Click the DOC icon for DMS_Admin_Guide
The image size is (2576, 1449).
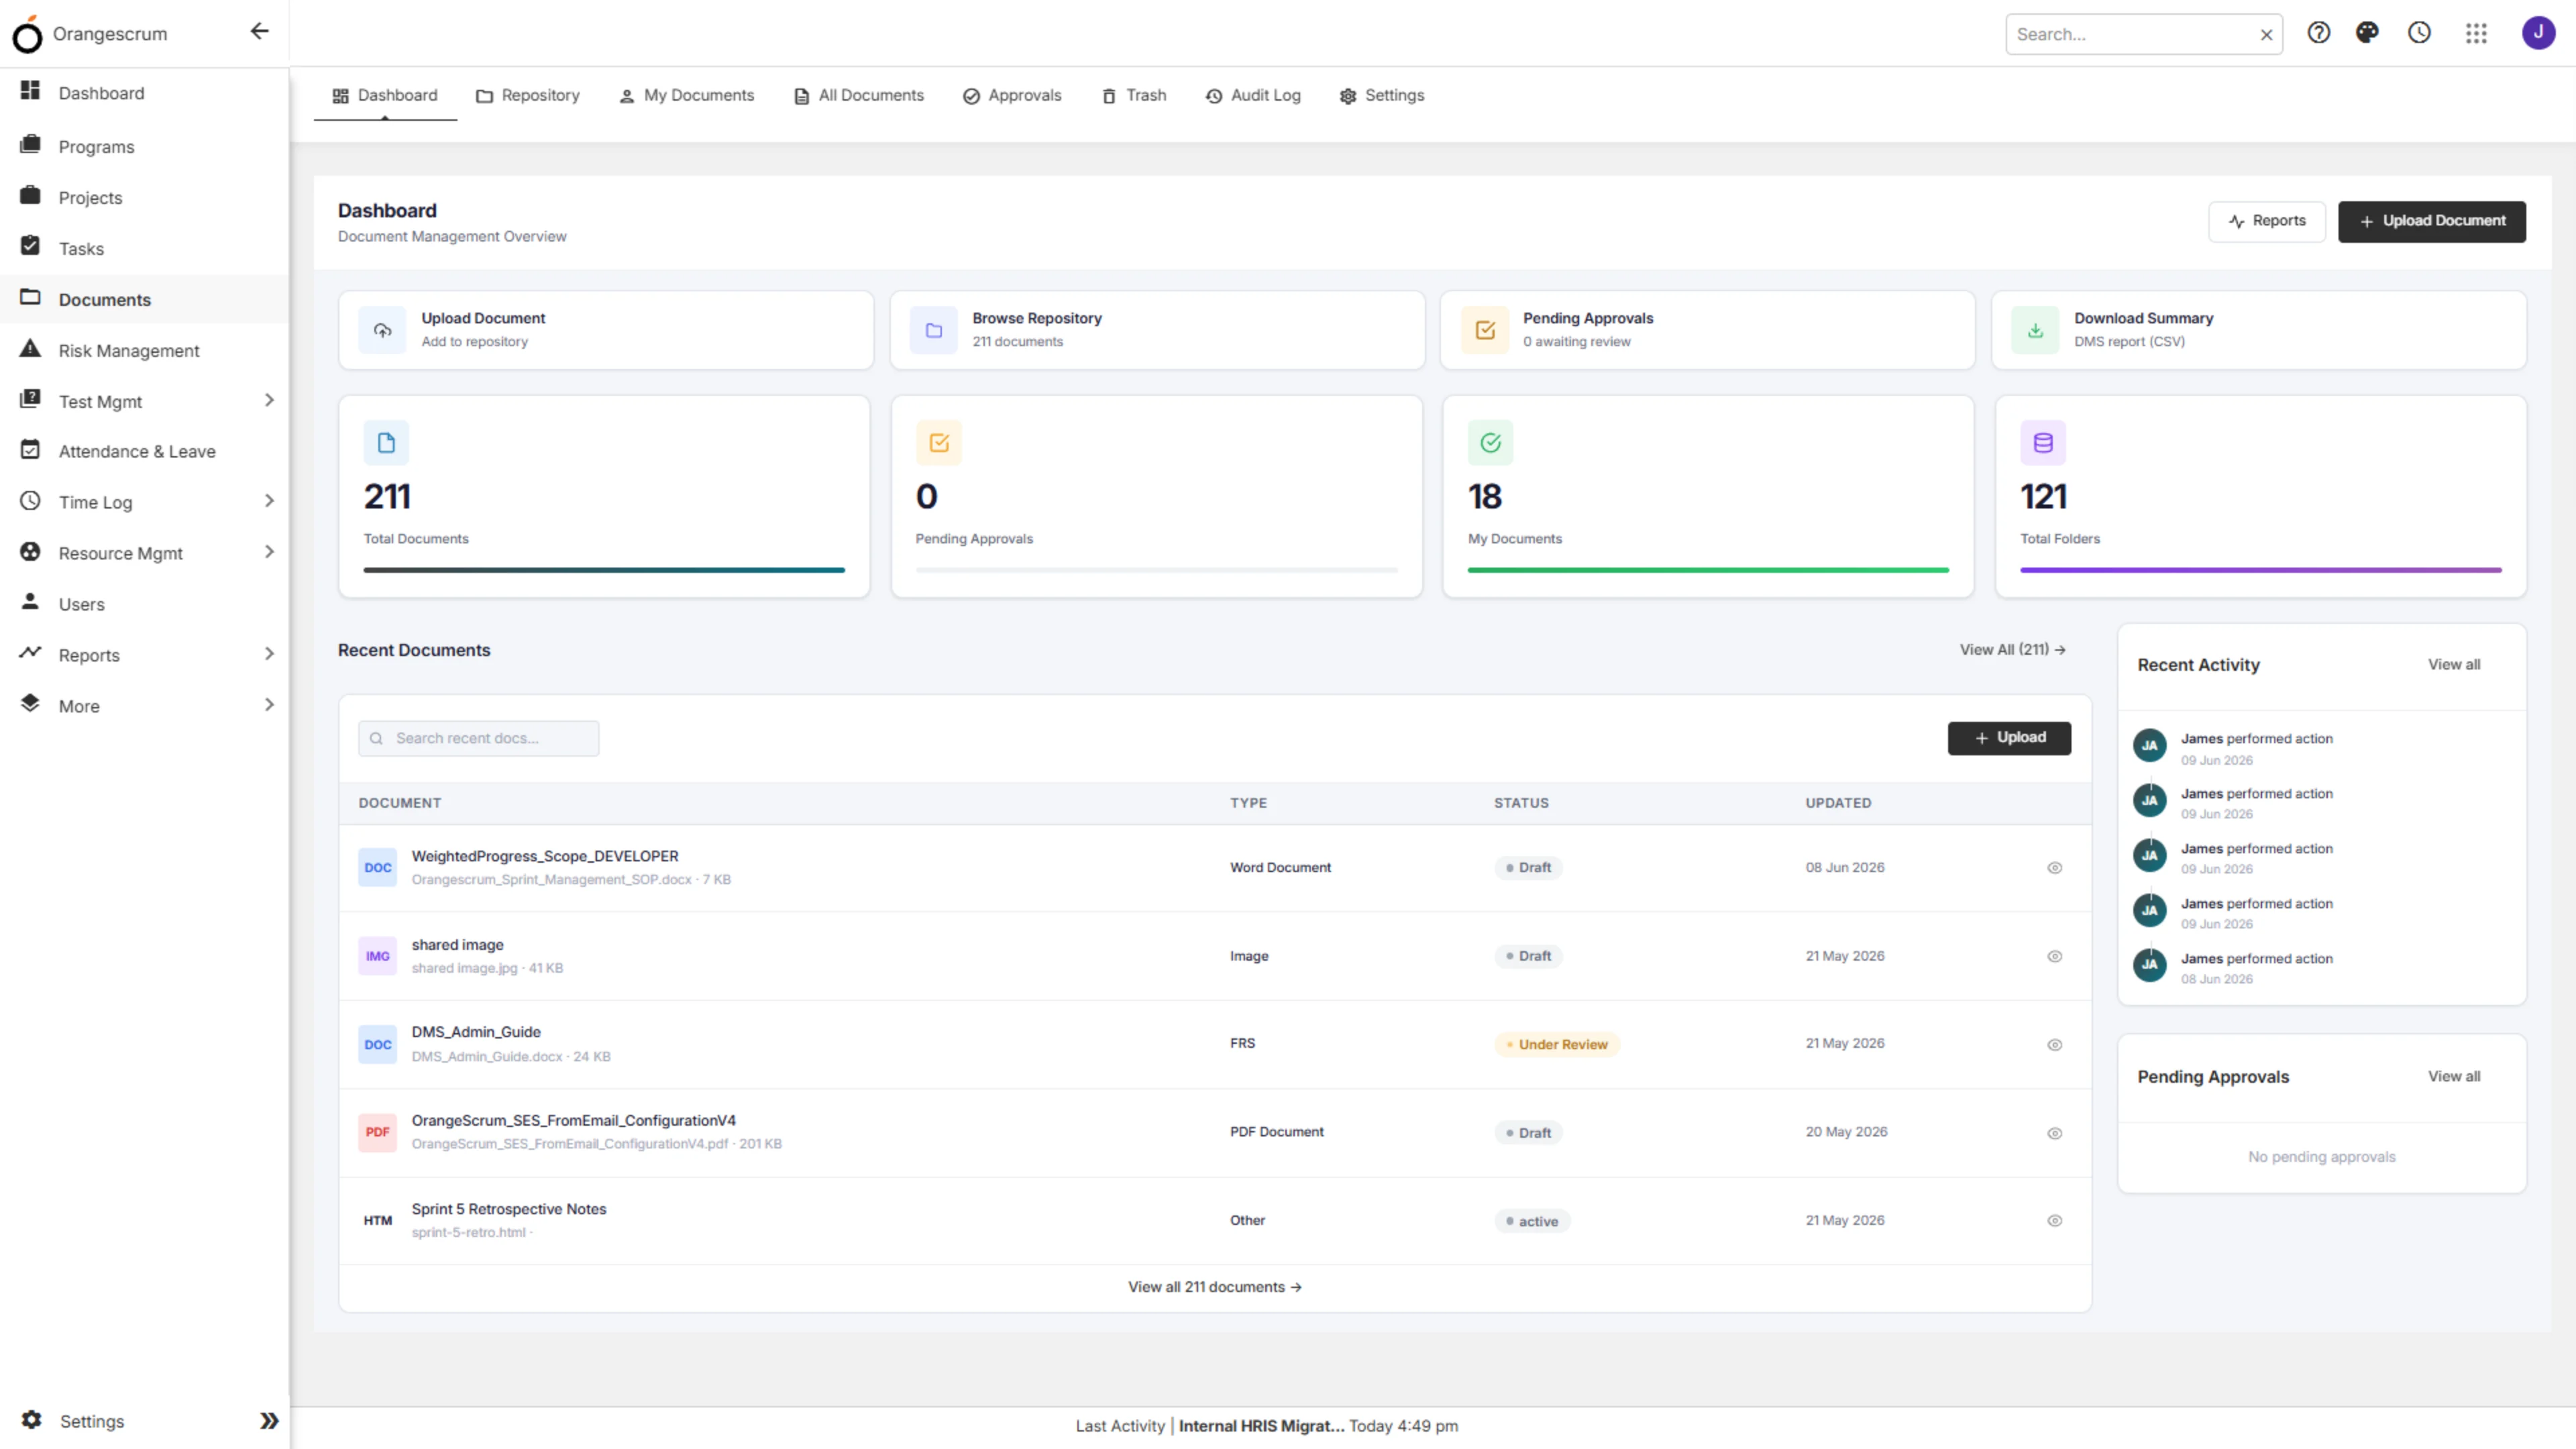[x=377, y=1044]
